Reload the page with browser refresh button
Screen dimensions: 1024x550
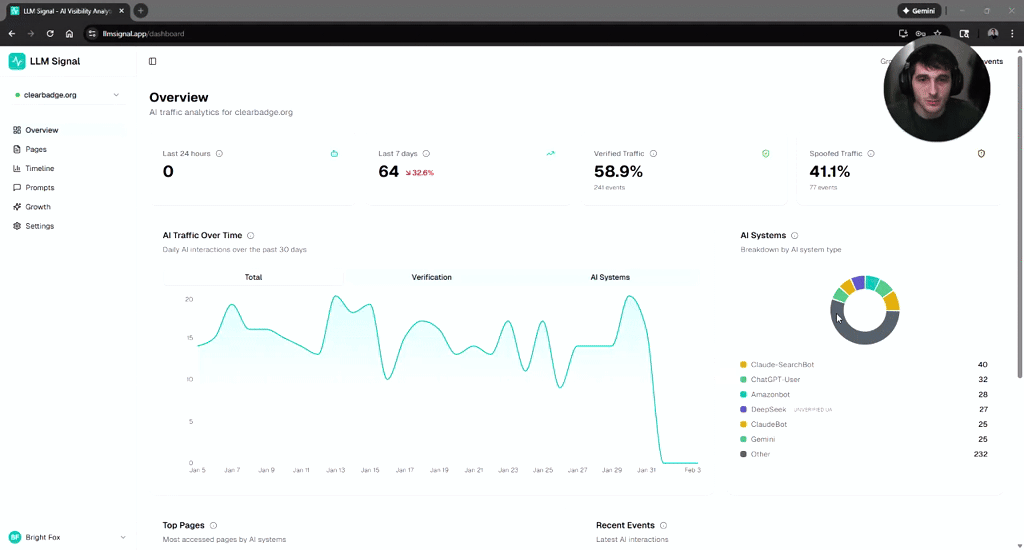(x=50, y=33)
